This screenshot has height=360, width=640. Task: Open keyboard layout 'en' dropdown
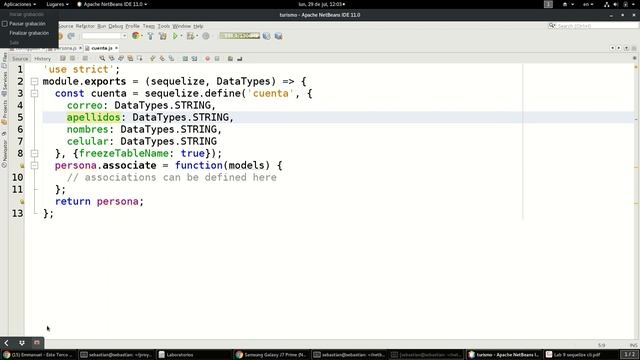click(x=588, y=4)
